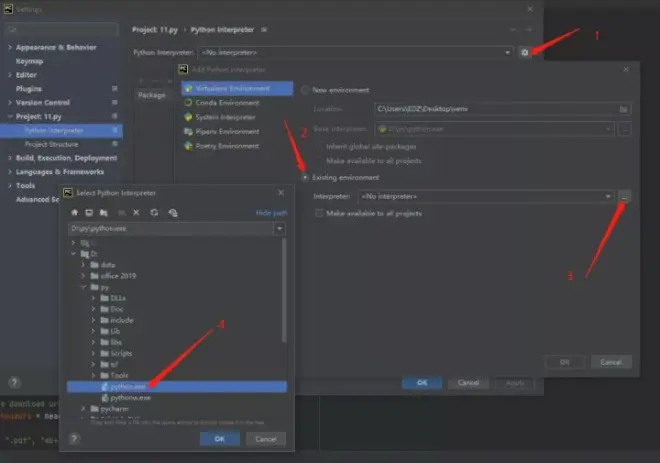660x463 pixels.
Task: Open Project Structure settings page
Action: (51, 144)
